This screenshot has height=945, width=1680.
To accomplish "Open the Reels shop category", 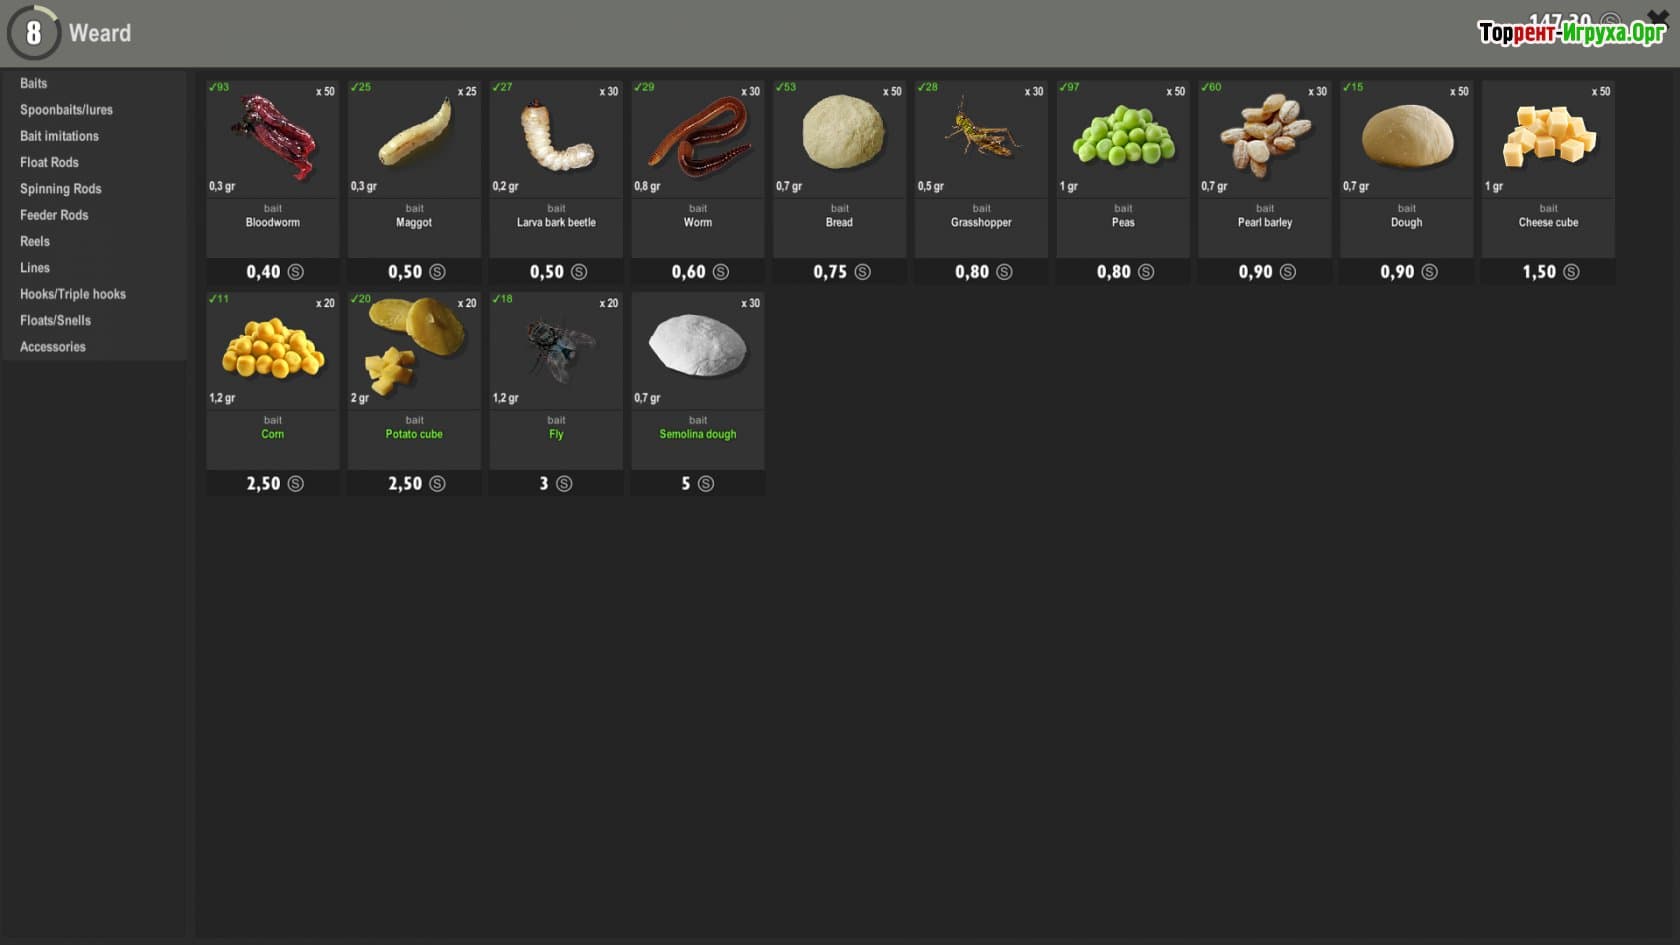I will click(35, 241).
